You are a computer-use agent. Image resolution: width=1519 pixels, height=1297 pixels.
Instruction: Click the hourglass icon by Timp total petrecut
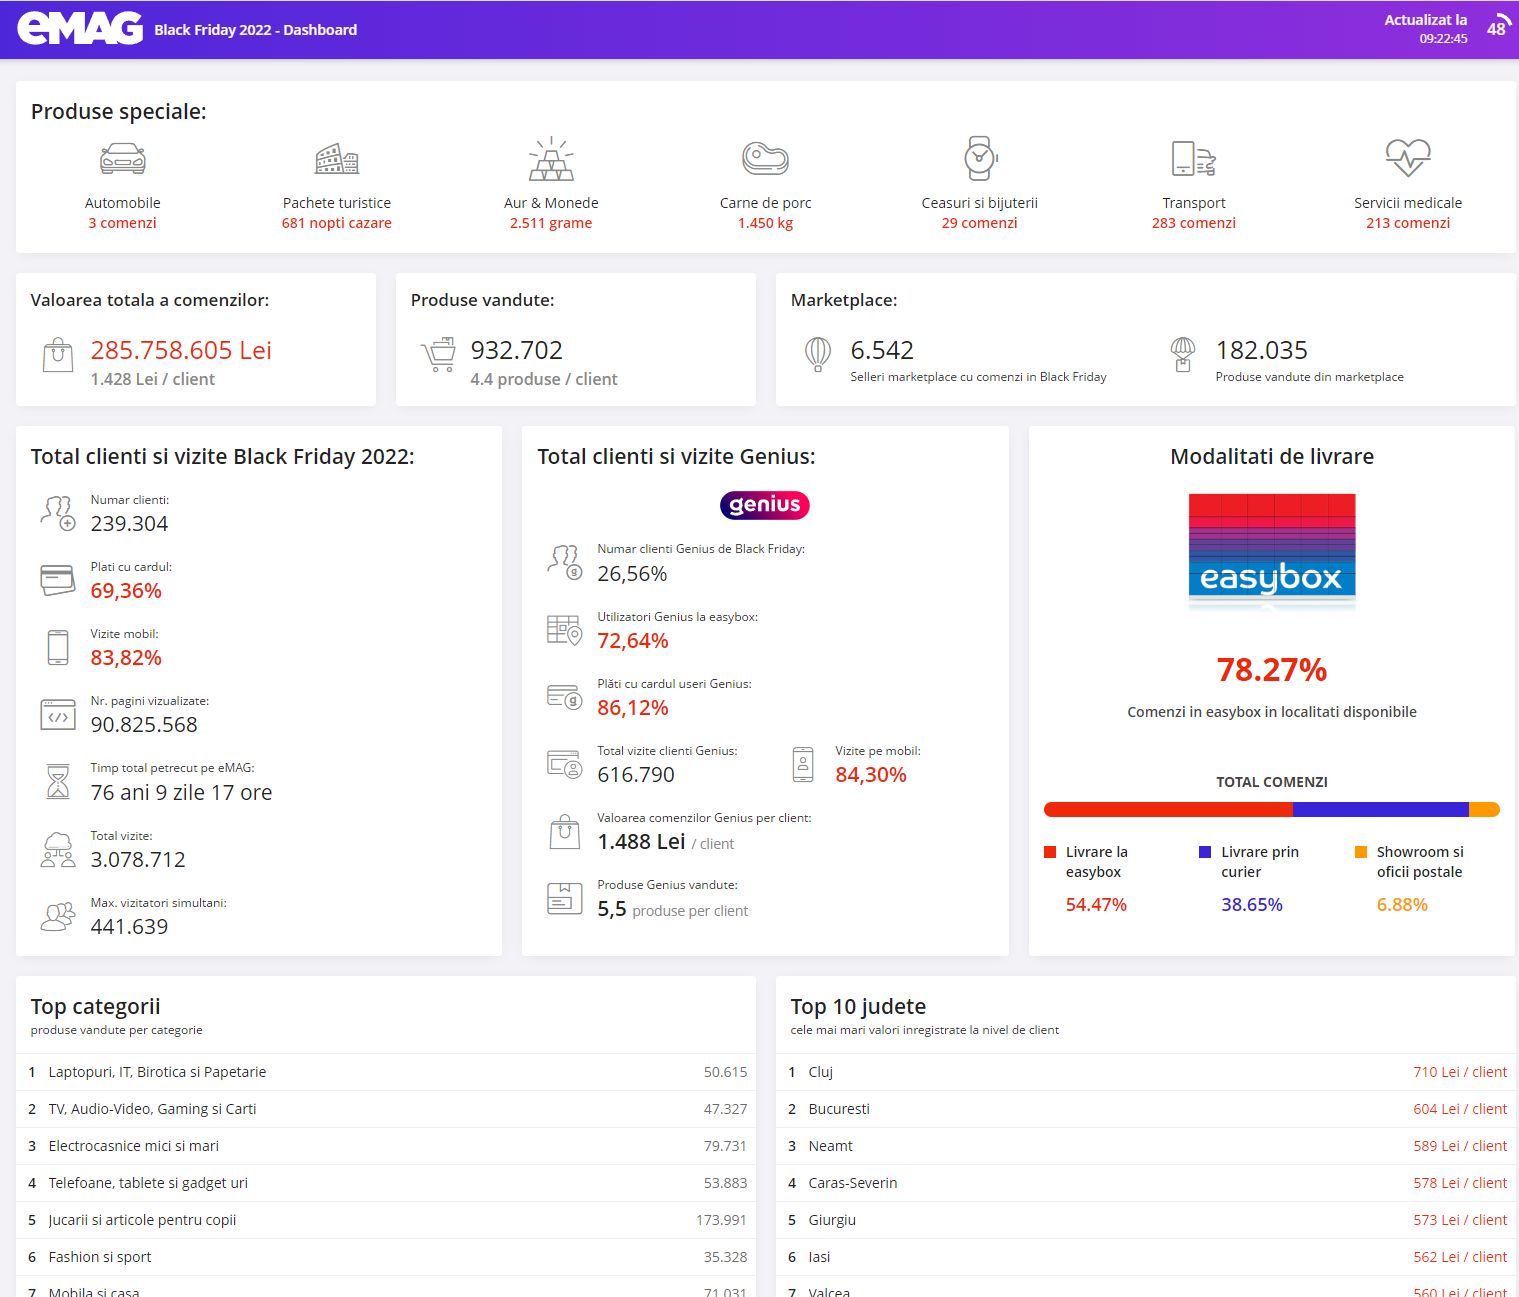(x=58, y=781)
